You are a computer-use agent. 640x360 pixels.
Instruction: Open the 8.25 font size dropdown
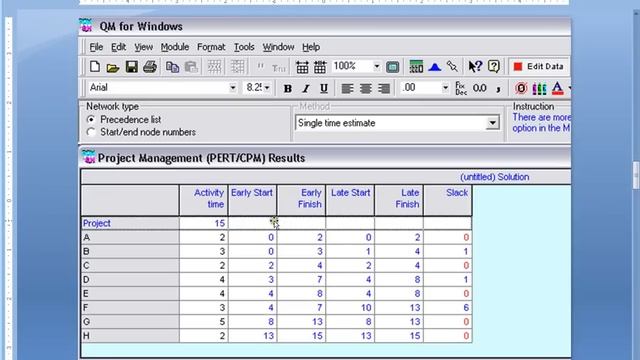pos(267,88)
